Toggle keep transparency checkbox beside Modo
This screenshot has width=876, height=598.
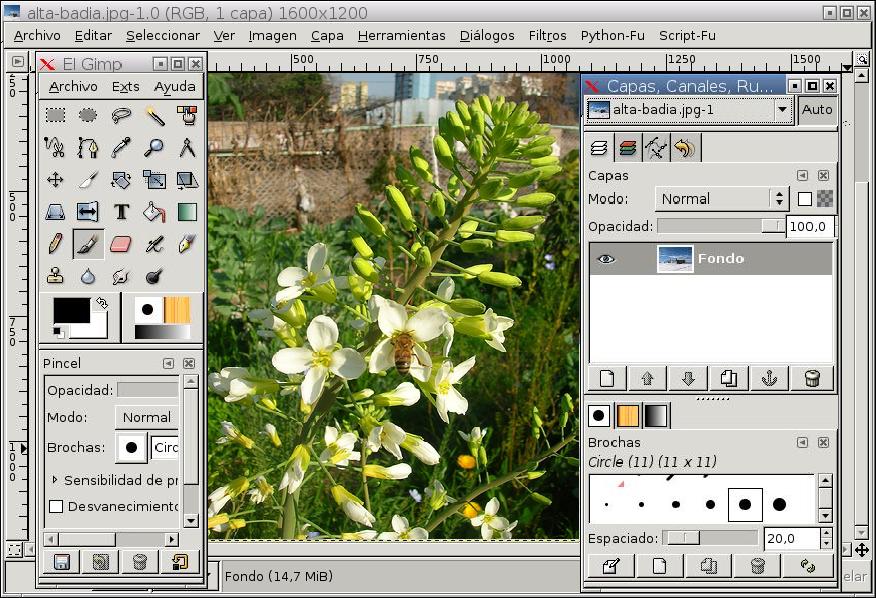coord(804,199)
